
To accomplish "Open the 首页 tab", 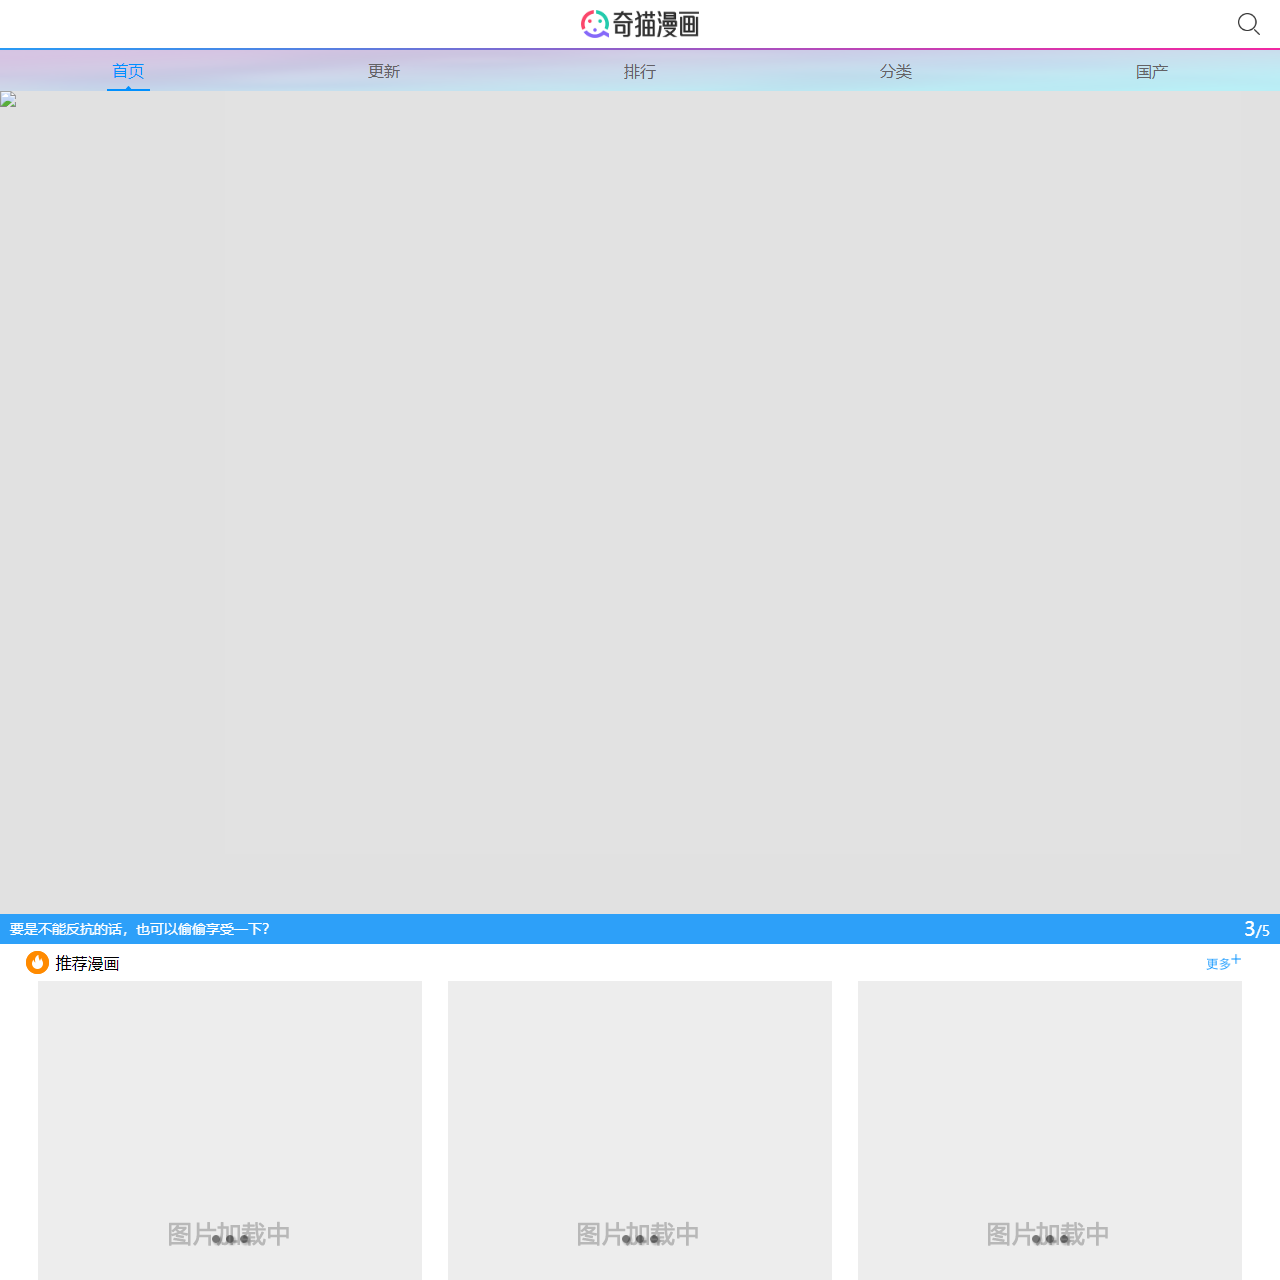I will 128,71.
